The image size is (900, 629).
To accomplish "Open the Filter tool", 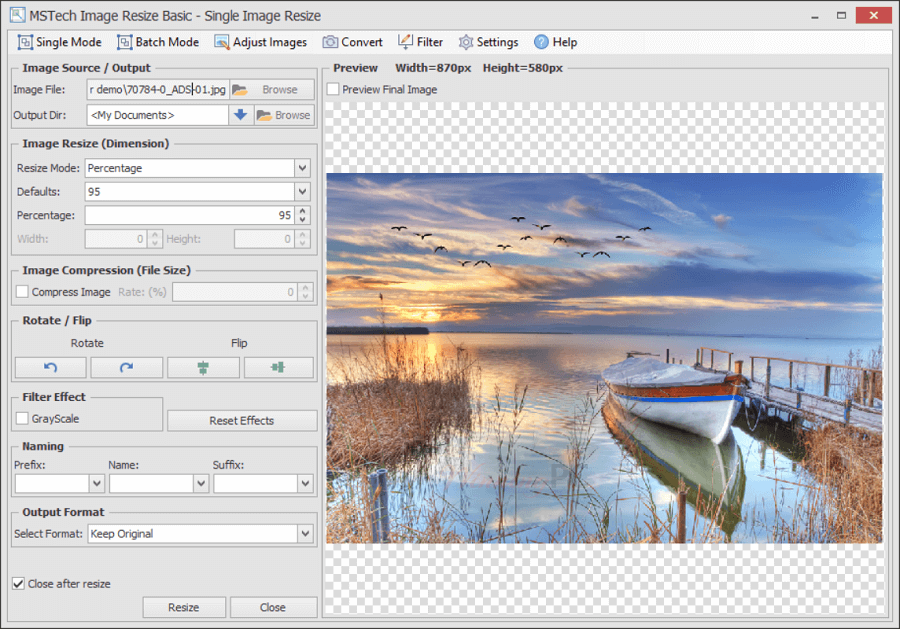I will coord(420,42).
